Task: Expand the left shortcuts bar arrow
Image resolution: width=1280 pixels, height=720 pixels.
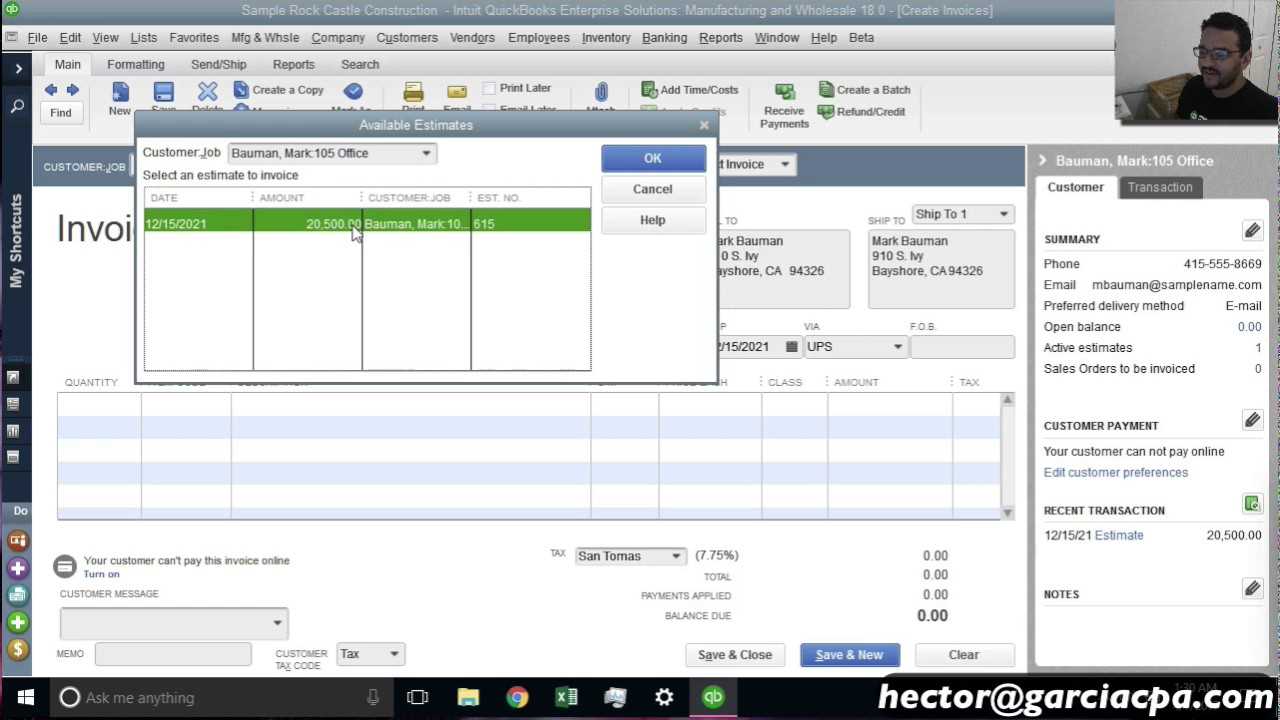Action: [x=18, y=69]
